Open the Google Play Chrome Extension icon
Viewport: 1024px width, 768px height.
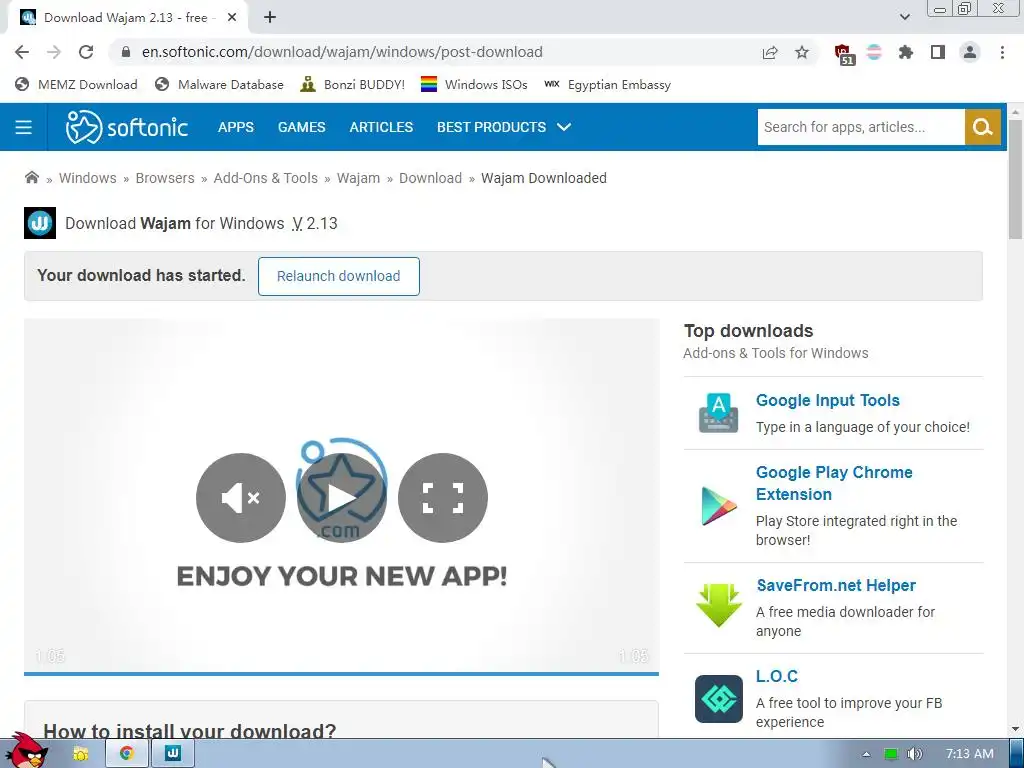coord(718,505)
